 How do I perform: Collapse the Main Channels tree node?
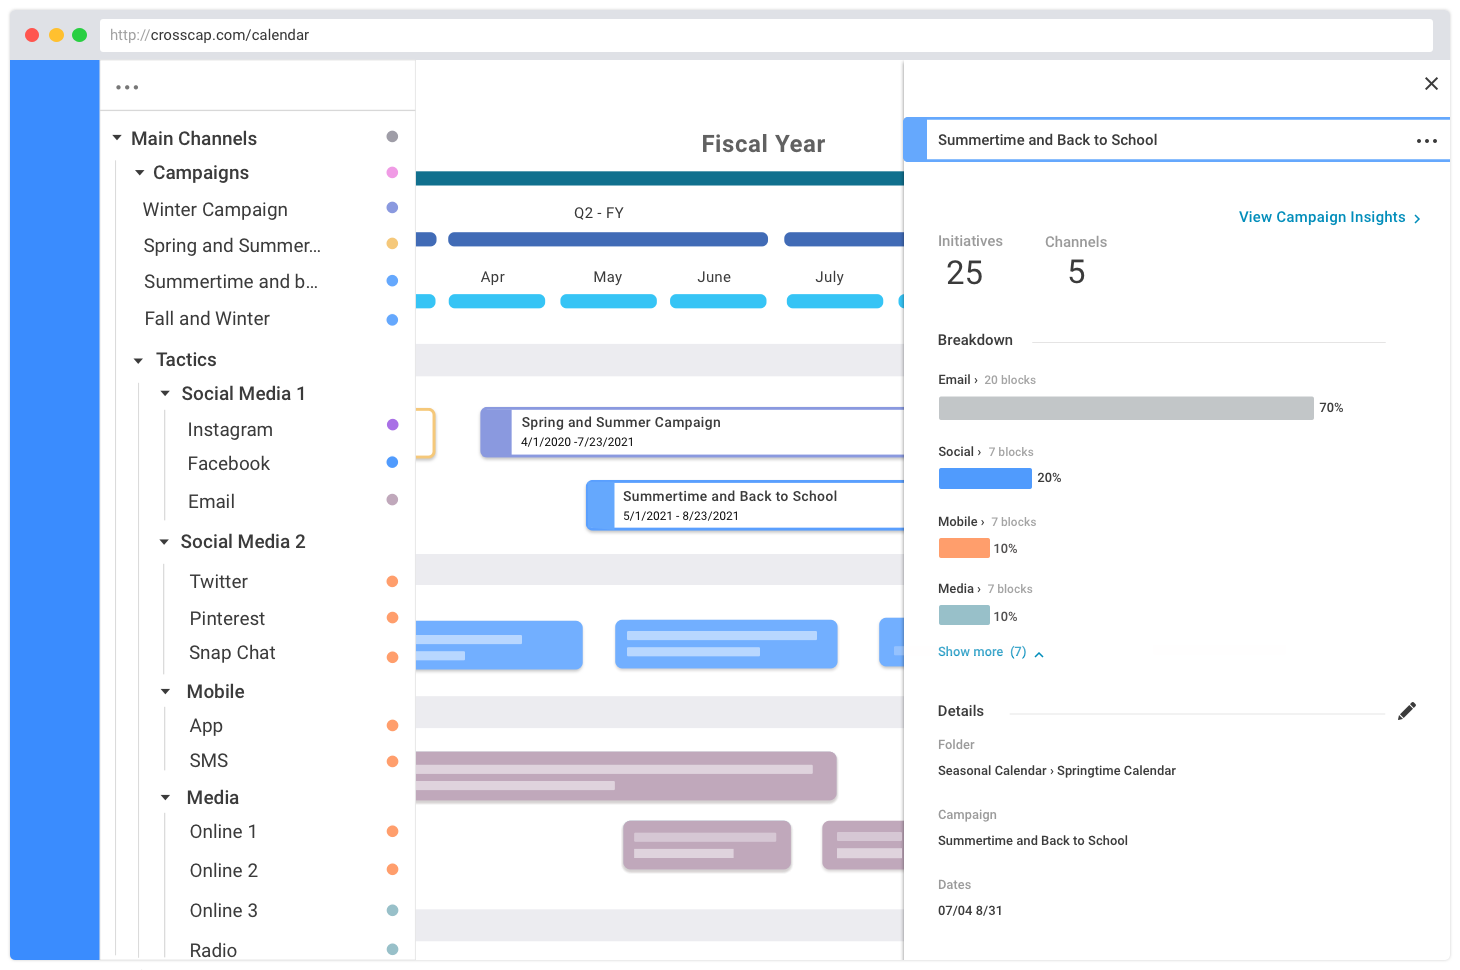click(117, 138)
